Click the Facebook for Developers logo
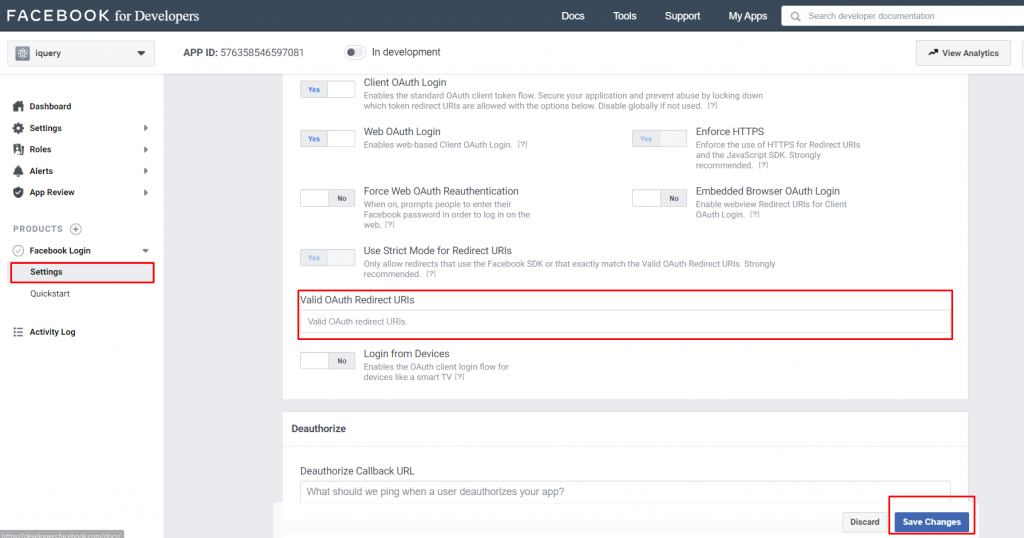 point(103,16)
